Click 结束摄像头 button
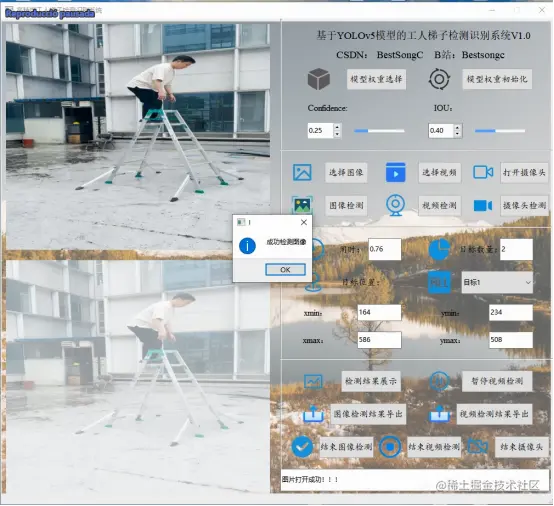 tap(521, 447)
